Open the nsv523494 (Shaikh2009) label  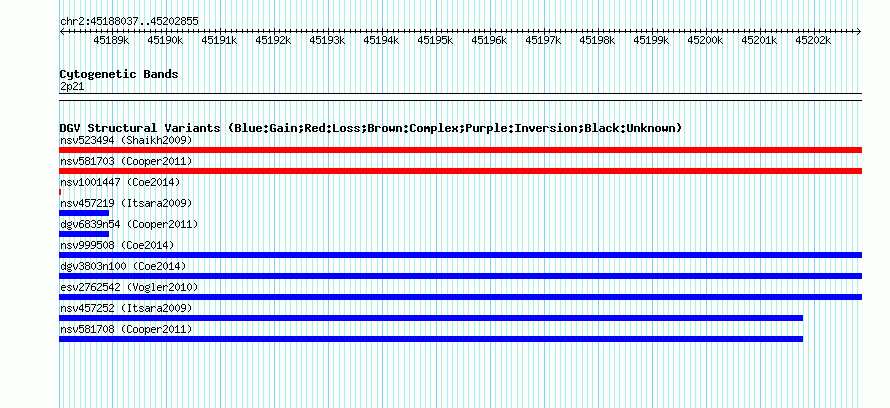126,140
